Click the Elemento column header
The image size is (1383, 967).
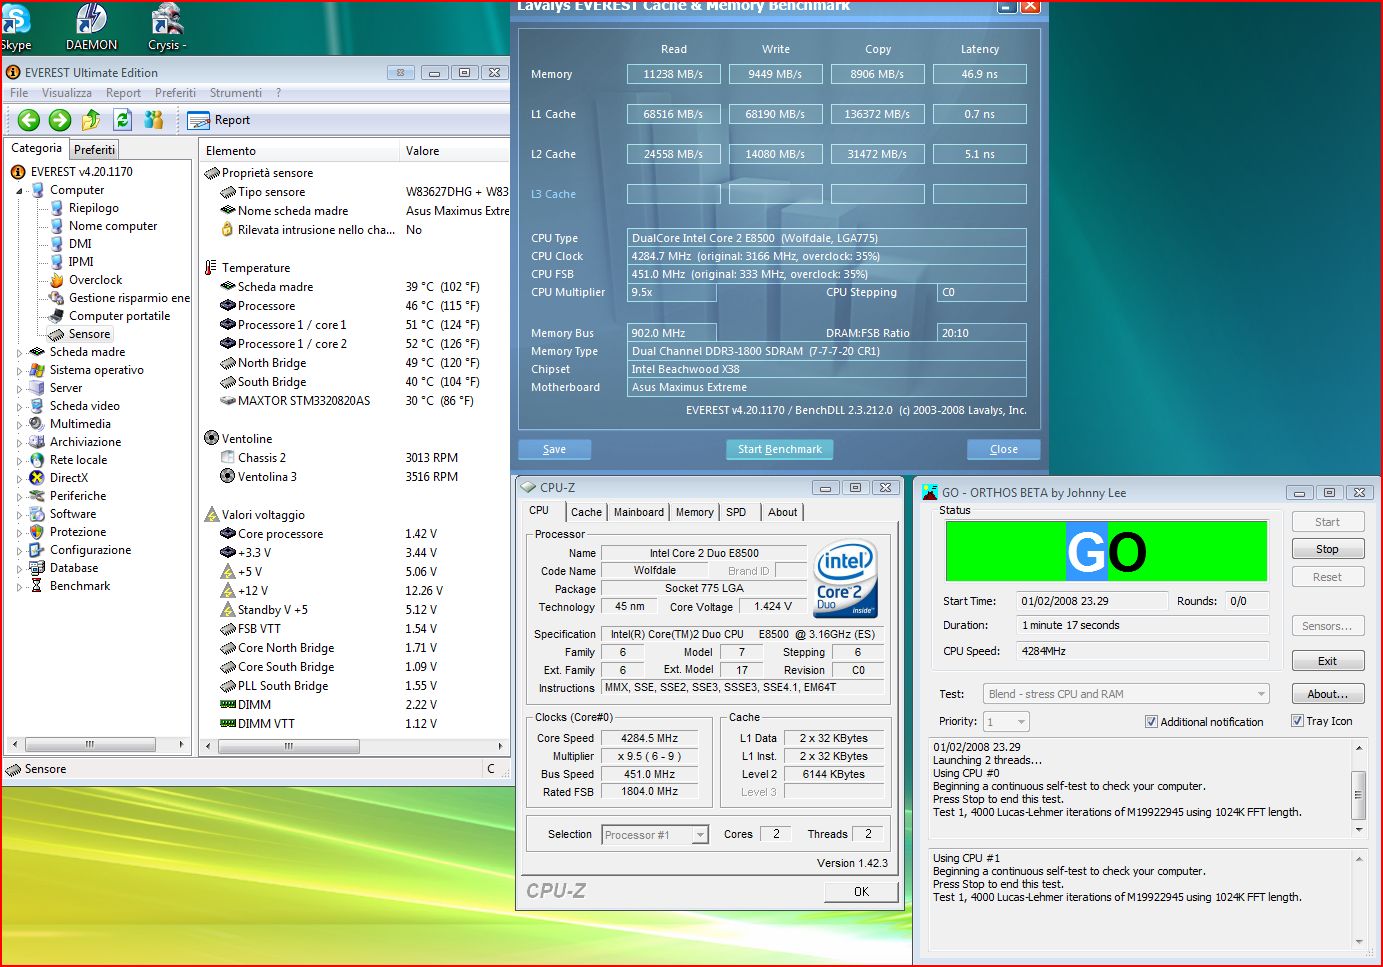click(299, 151)
